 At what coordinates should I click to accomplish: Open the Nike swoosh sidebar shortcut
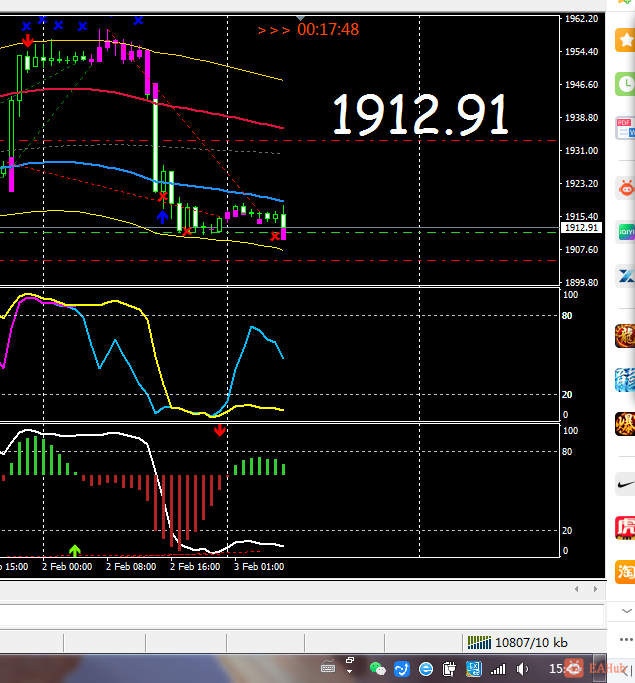click(x=625, y=484)
